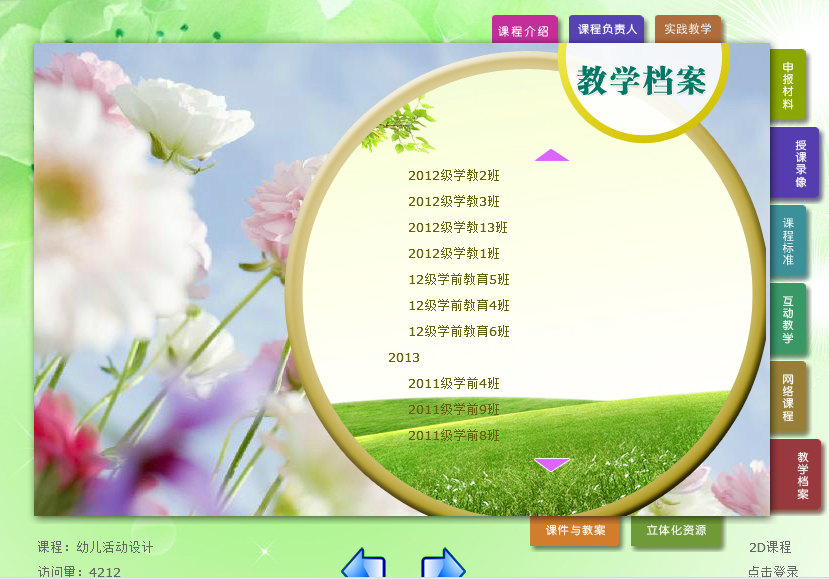Image resolution: width=829 pixels, height=579 pixels.
Task: Open the 12级学前教育4班 entry
Action: pyautogui.click(x=459, y=305)
